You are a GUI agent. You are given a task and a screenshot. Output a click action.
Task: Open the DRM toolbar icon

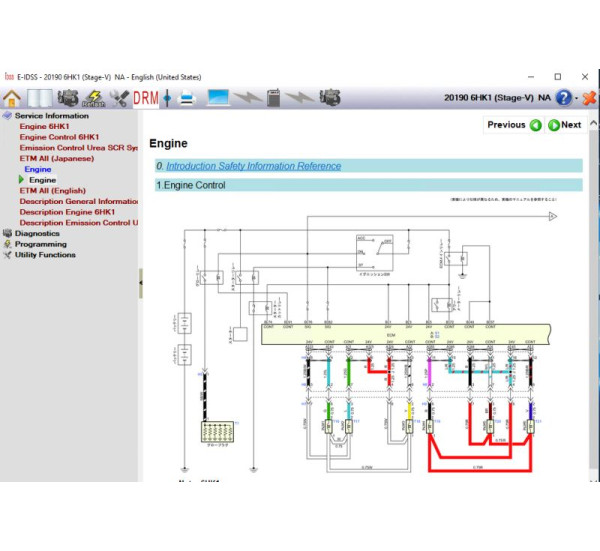point(146,98)
